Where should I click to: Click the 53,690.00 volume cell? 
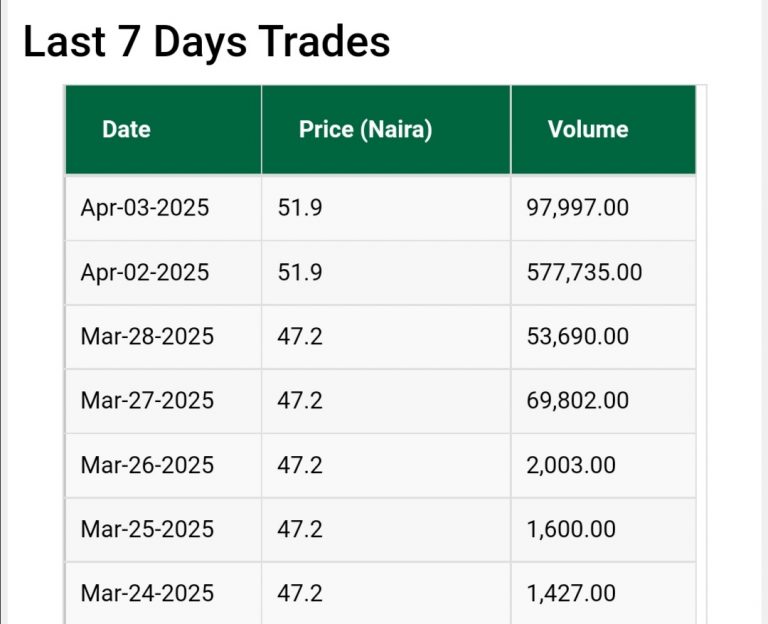(x=578, y=336)
